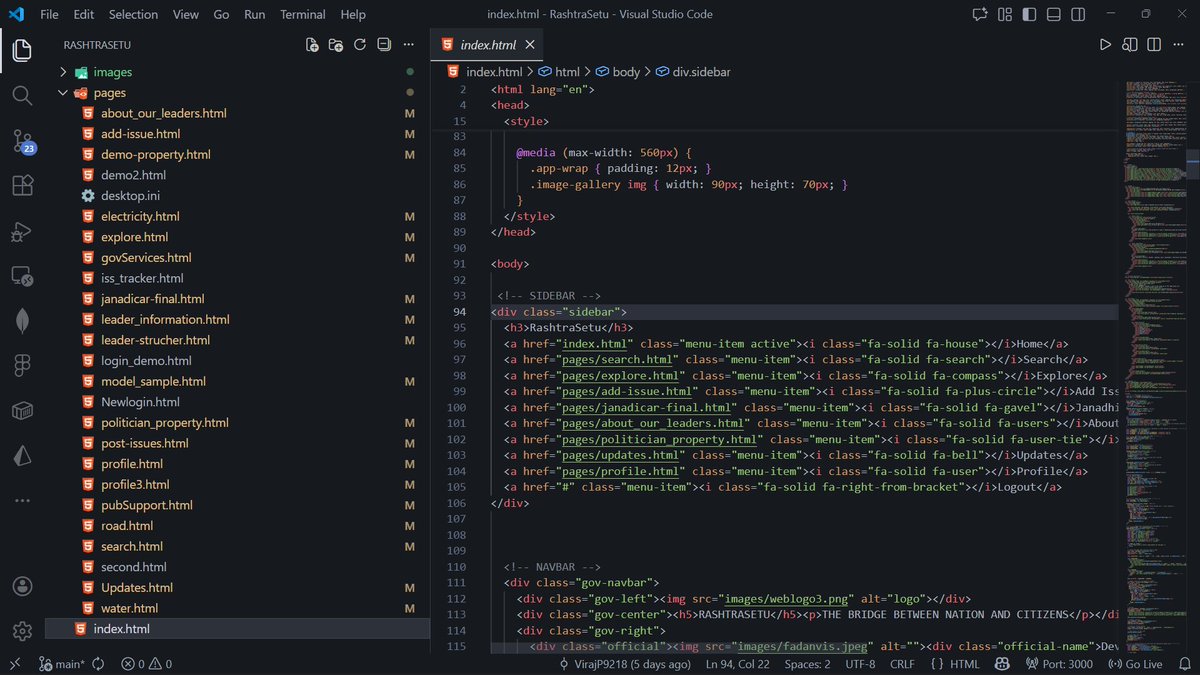Click the main* branch in status bar
The width and height of the screenshot is (1200, 675).
[x=63, y=664]
